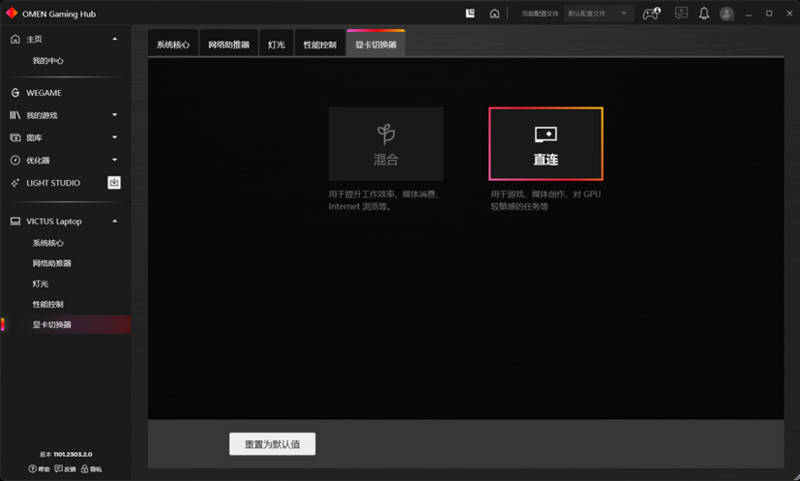Open the help question-mark icon
Image resolution: width=800 pixels, height=481 pixels.
(32, 468)
